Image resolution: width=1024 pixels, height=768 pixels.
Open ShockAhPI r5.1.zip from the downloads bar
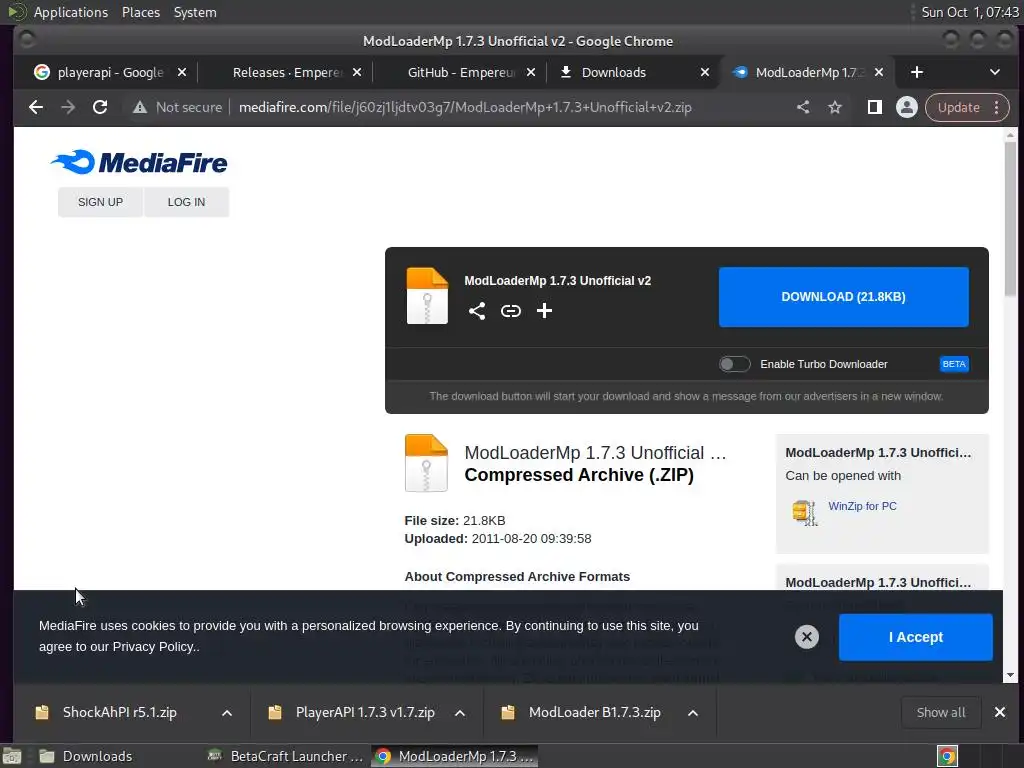pyautogui.click(x=120, y=712)
